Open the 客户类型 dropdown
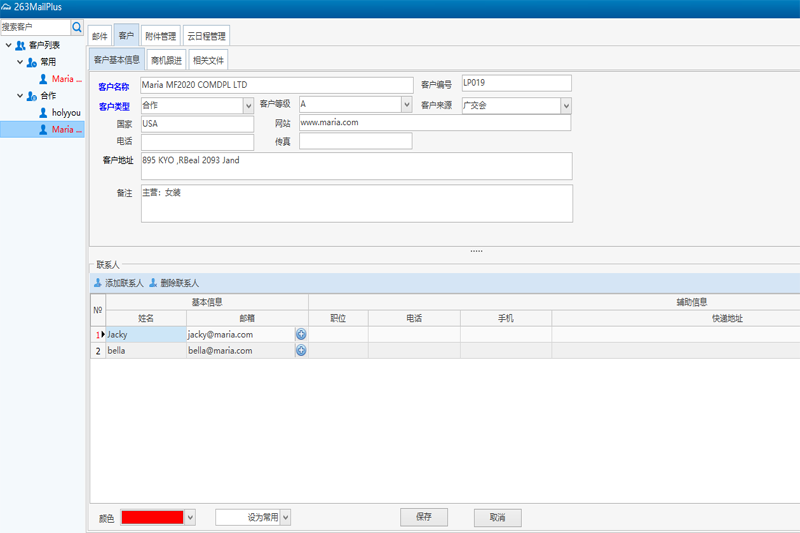Screen dimensions: 800x533 click(x=248, y=106)
